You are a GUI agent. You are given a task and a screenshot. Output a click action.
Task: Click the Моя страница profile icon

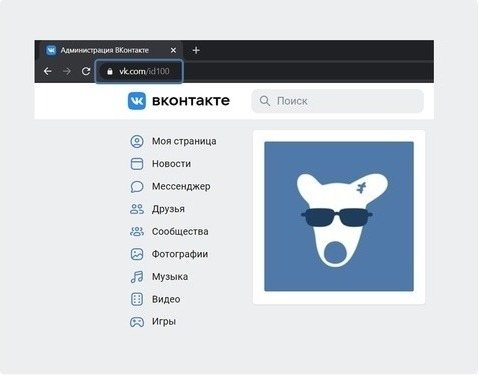point(137,141)
